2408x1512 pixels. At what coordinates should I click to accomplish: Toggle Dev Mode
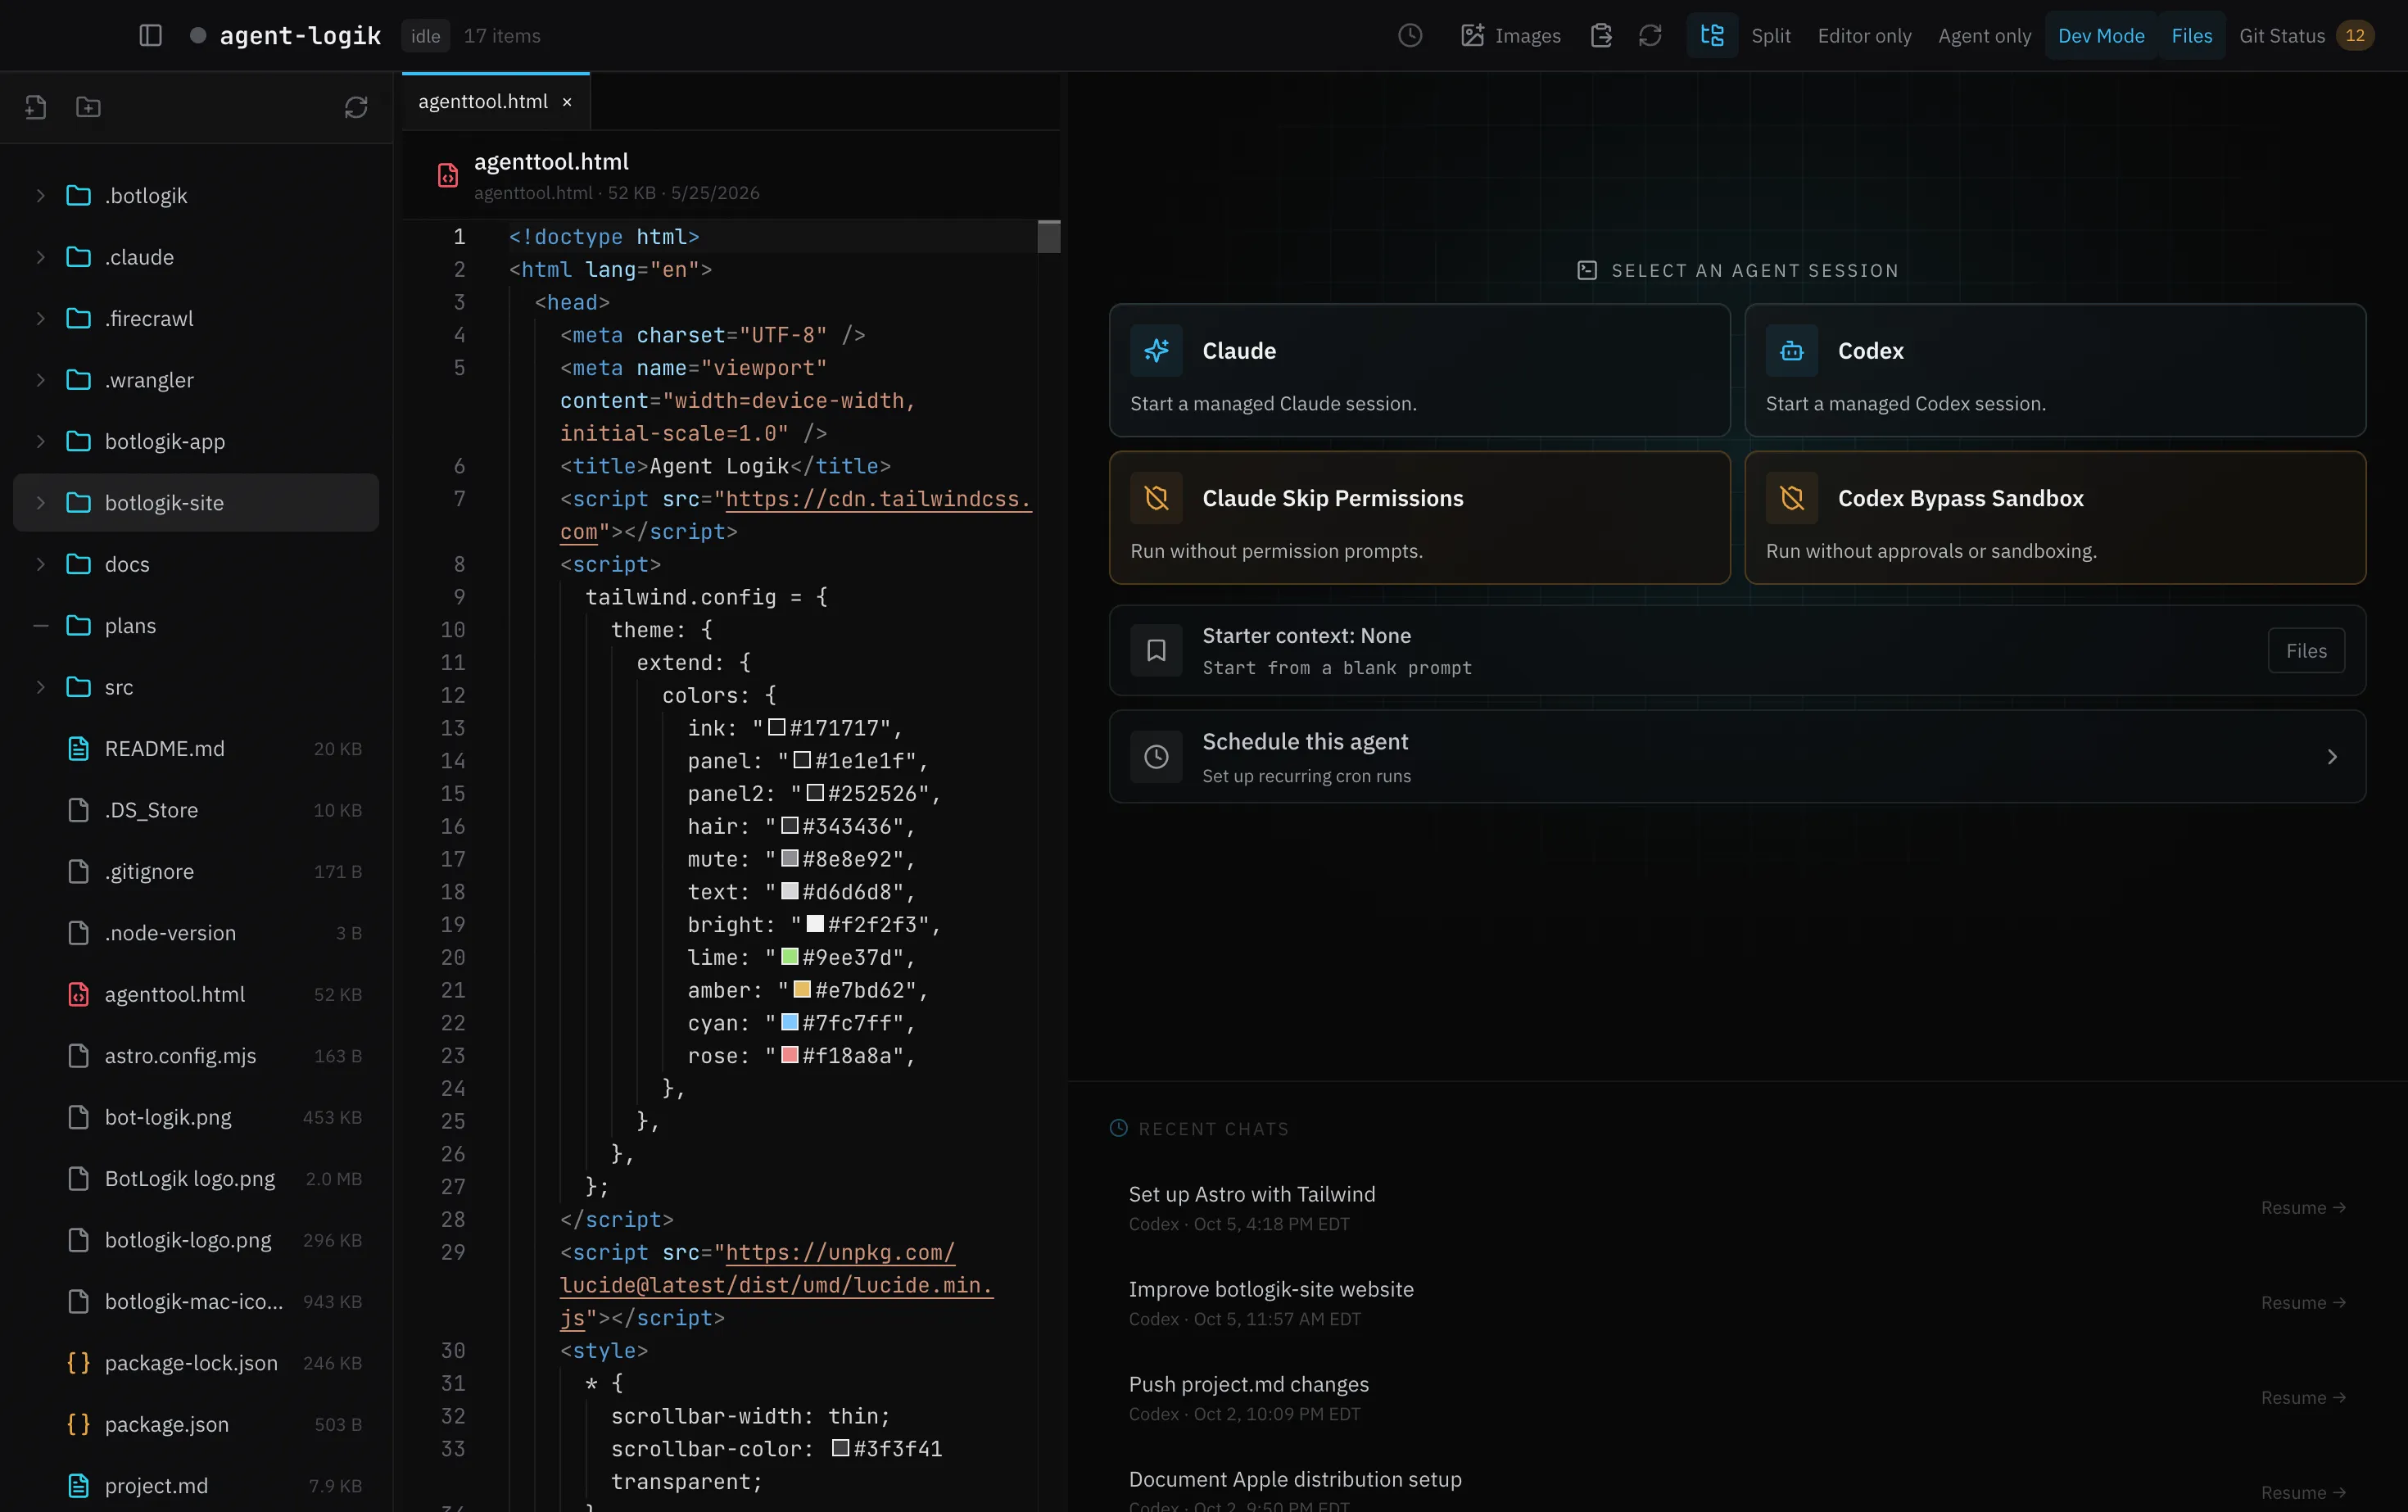[x=2101, y=36]
